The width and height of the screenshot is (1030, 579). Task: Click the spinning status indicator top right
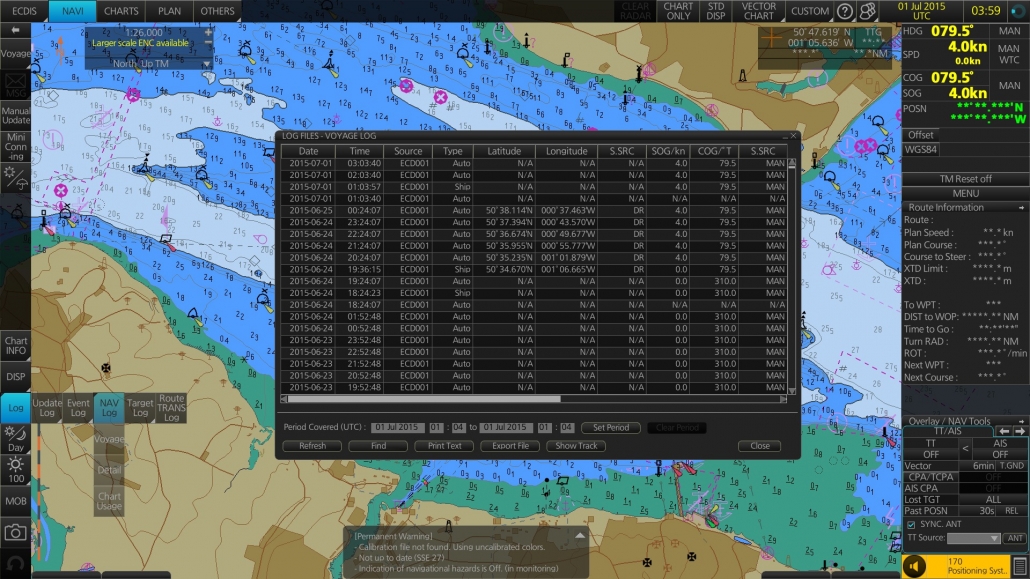point(1017,11)
